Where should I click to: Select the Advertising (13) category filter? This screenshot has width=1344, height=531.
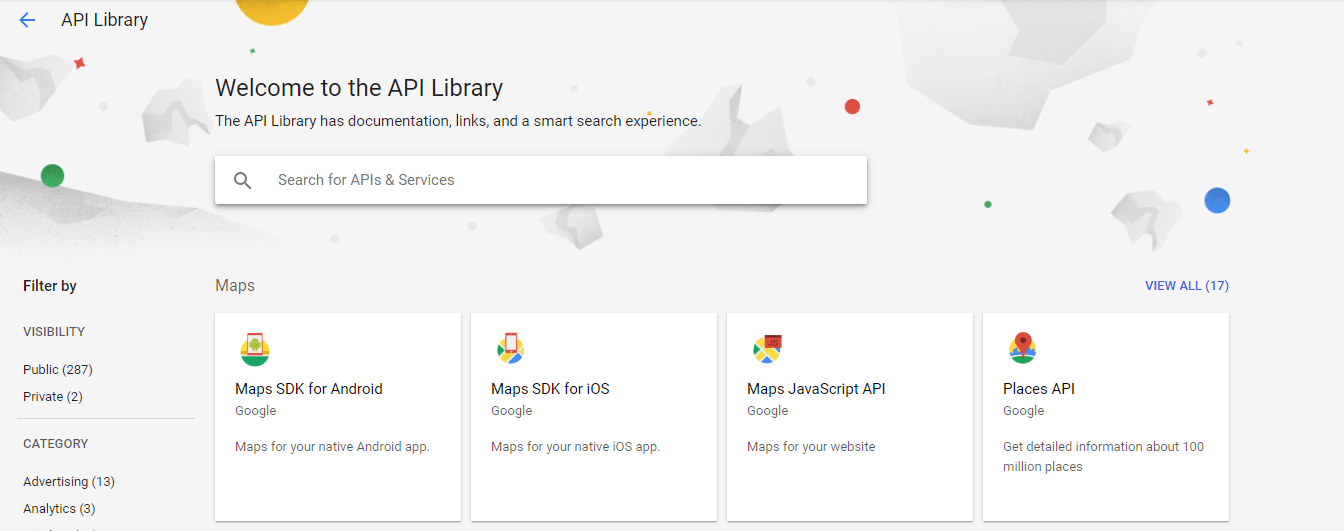click(69, 482)
